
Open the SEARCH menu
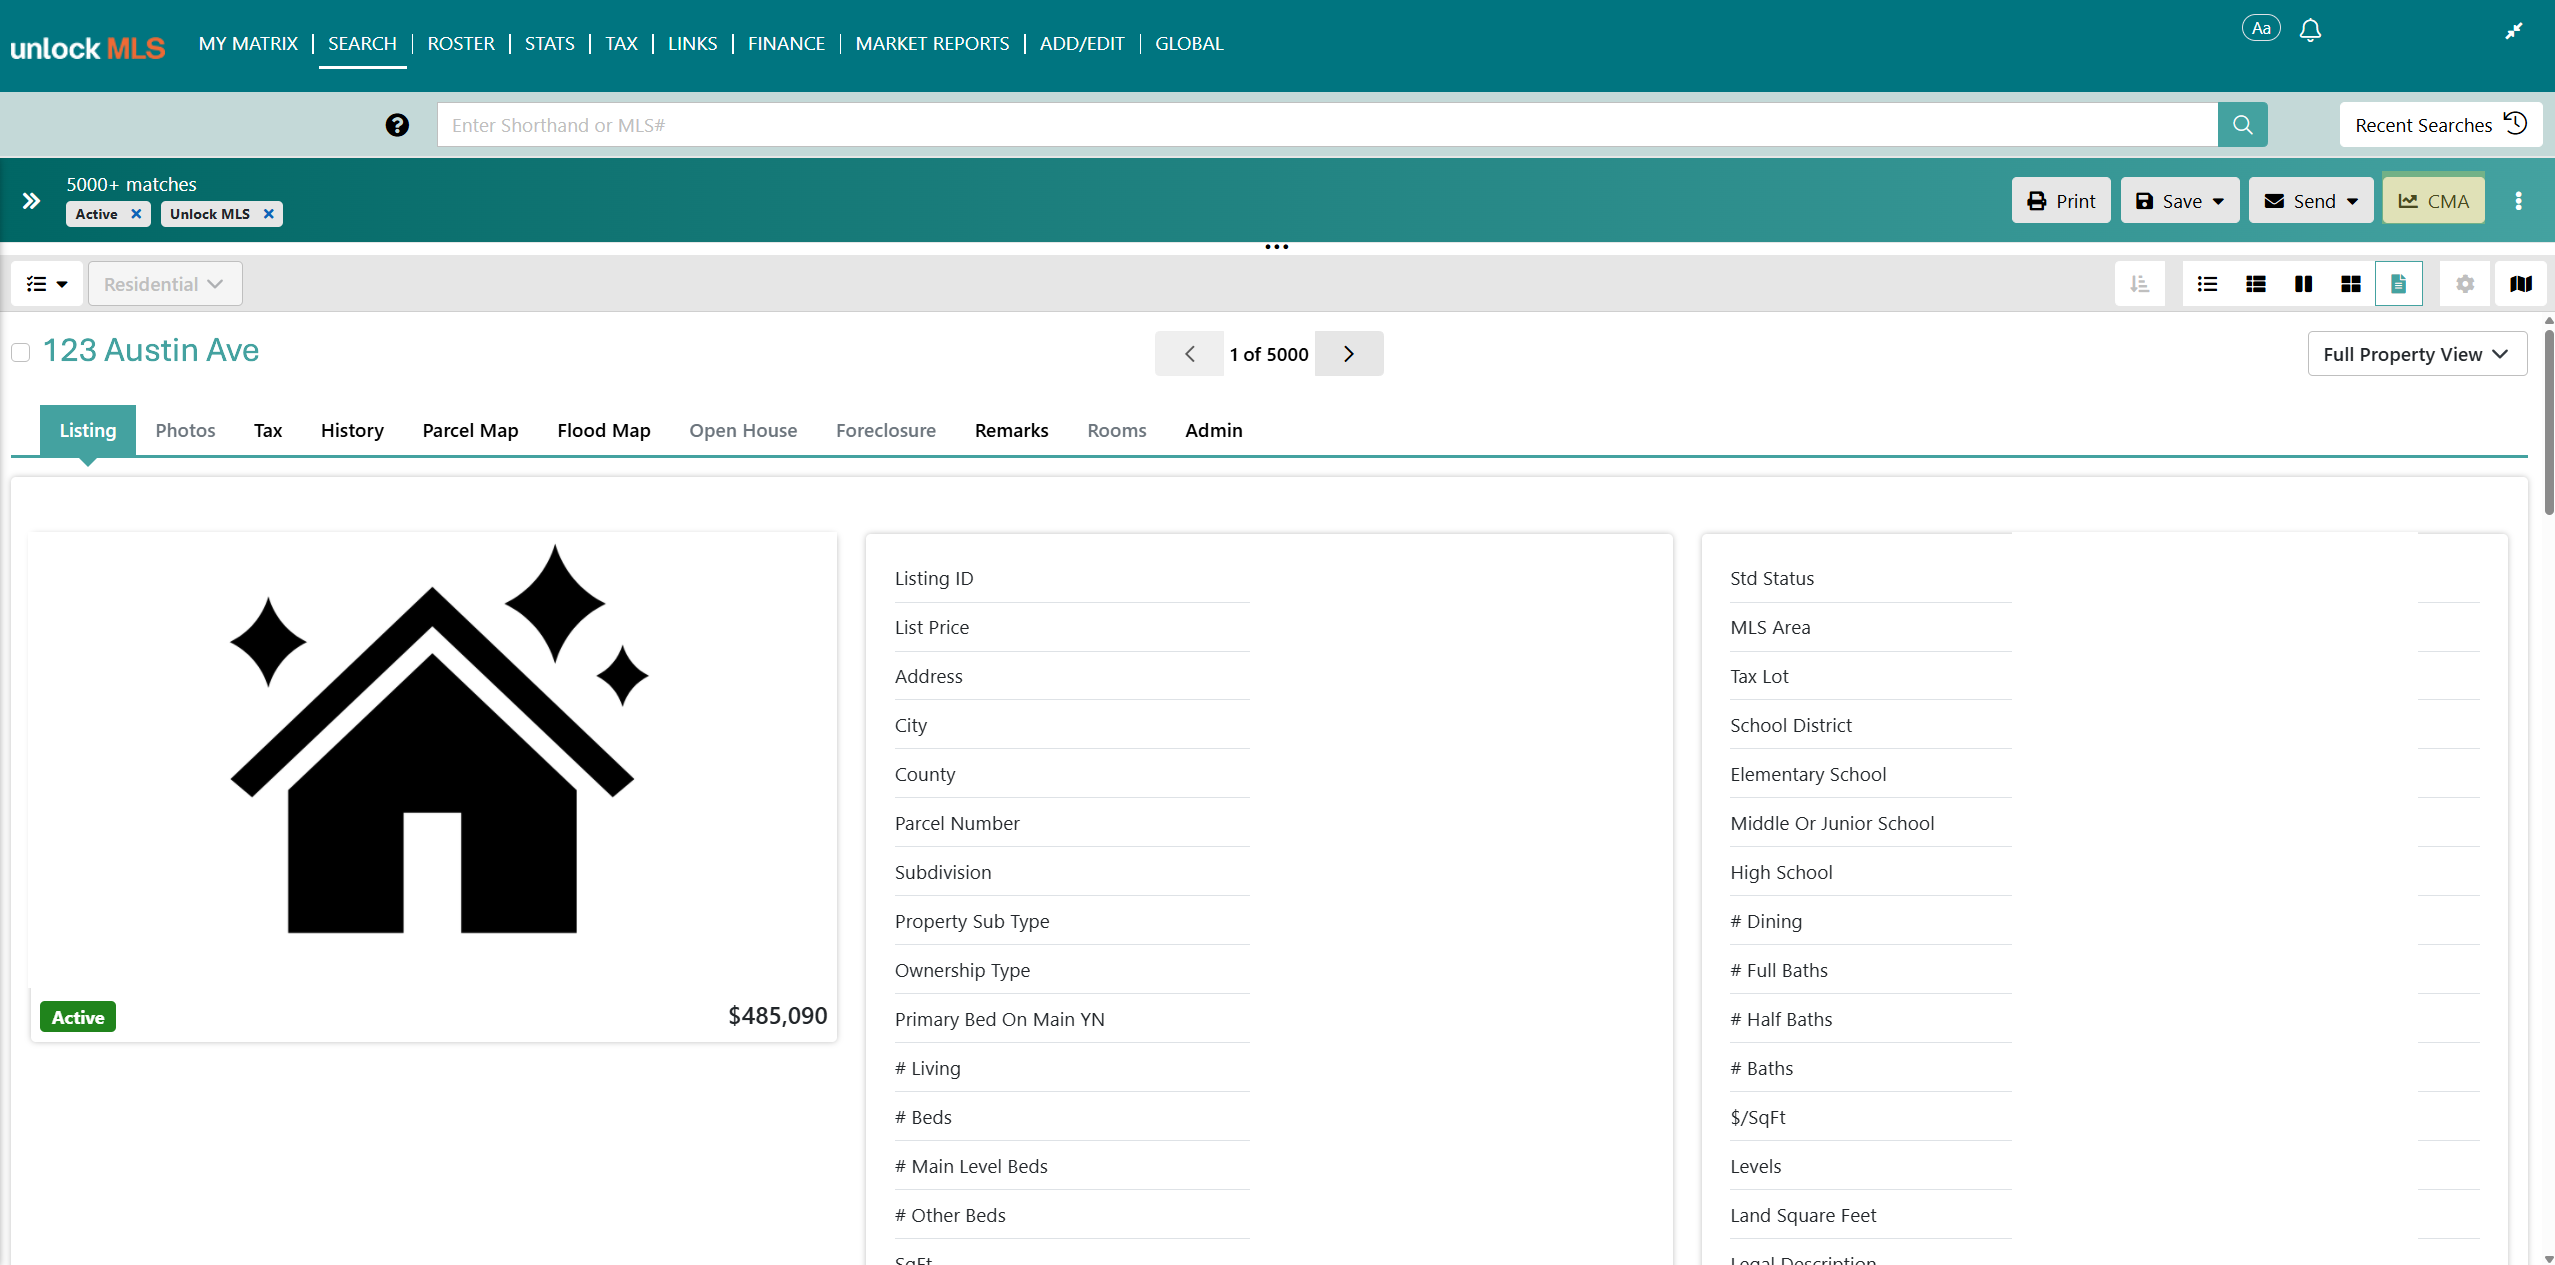(x=362, y=44)
